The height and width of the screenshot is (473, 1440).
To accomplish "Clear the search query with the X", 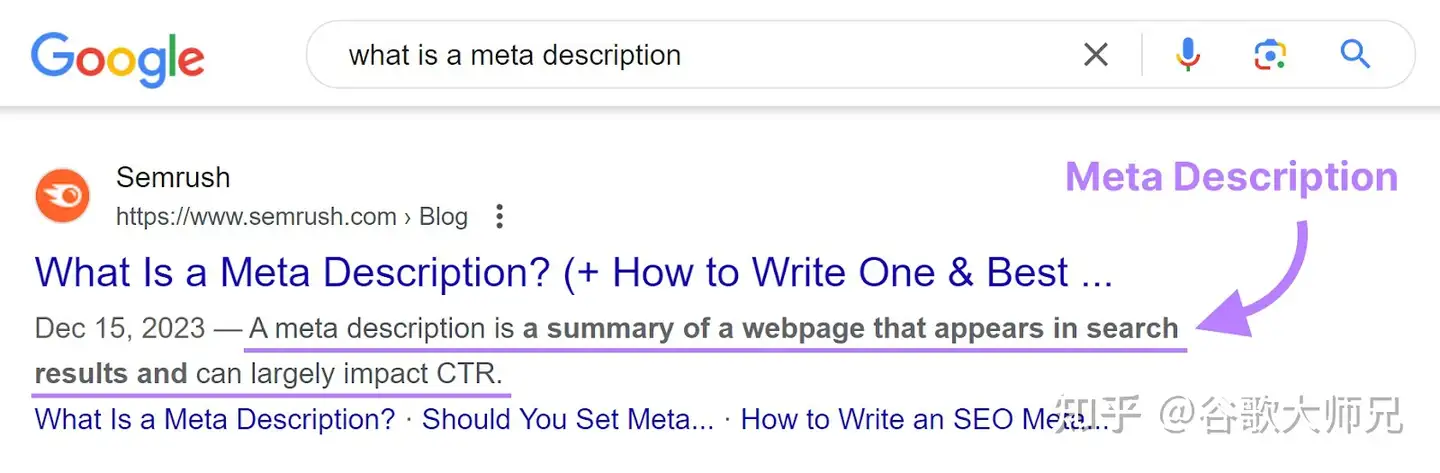I will [x=1096, y=55].
